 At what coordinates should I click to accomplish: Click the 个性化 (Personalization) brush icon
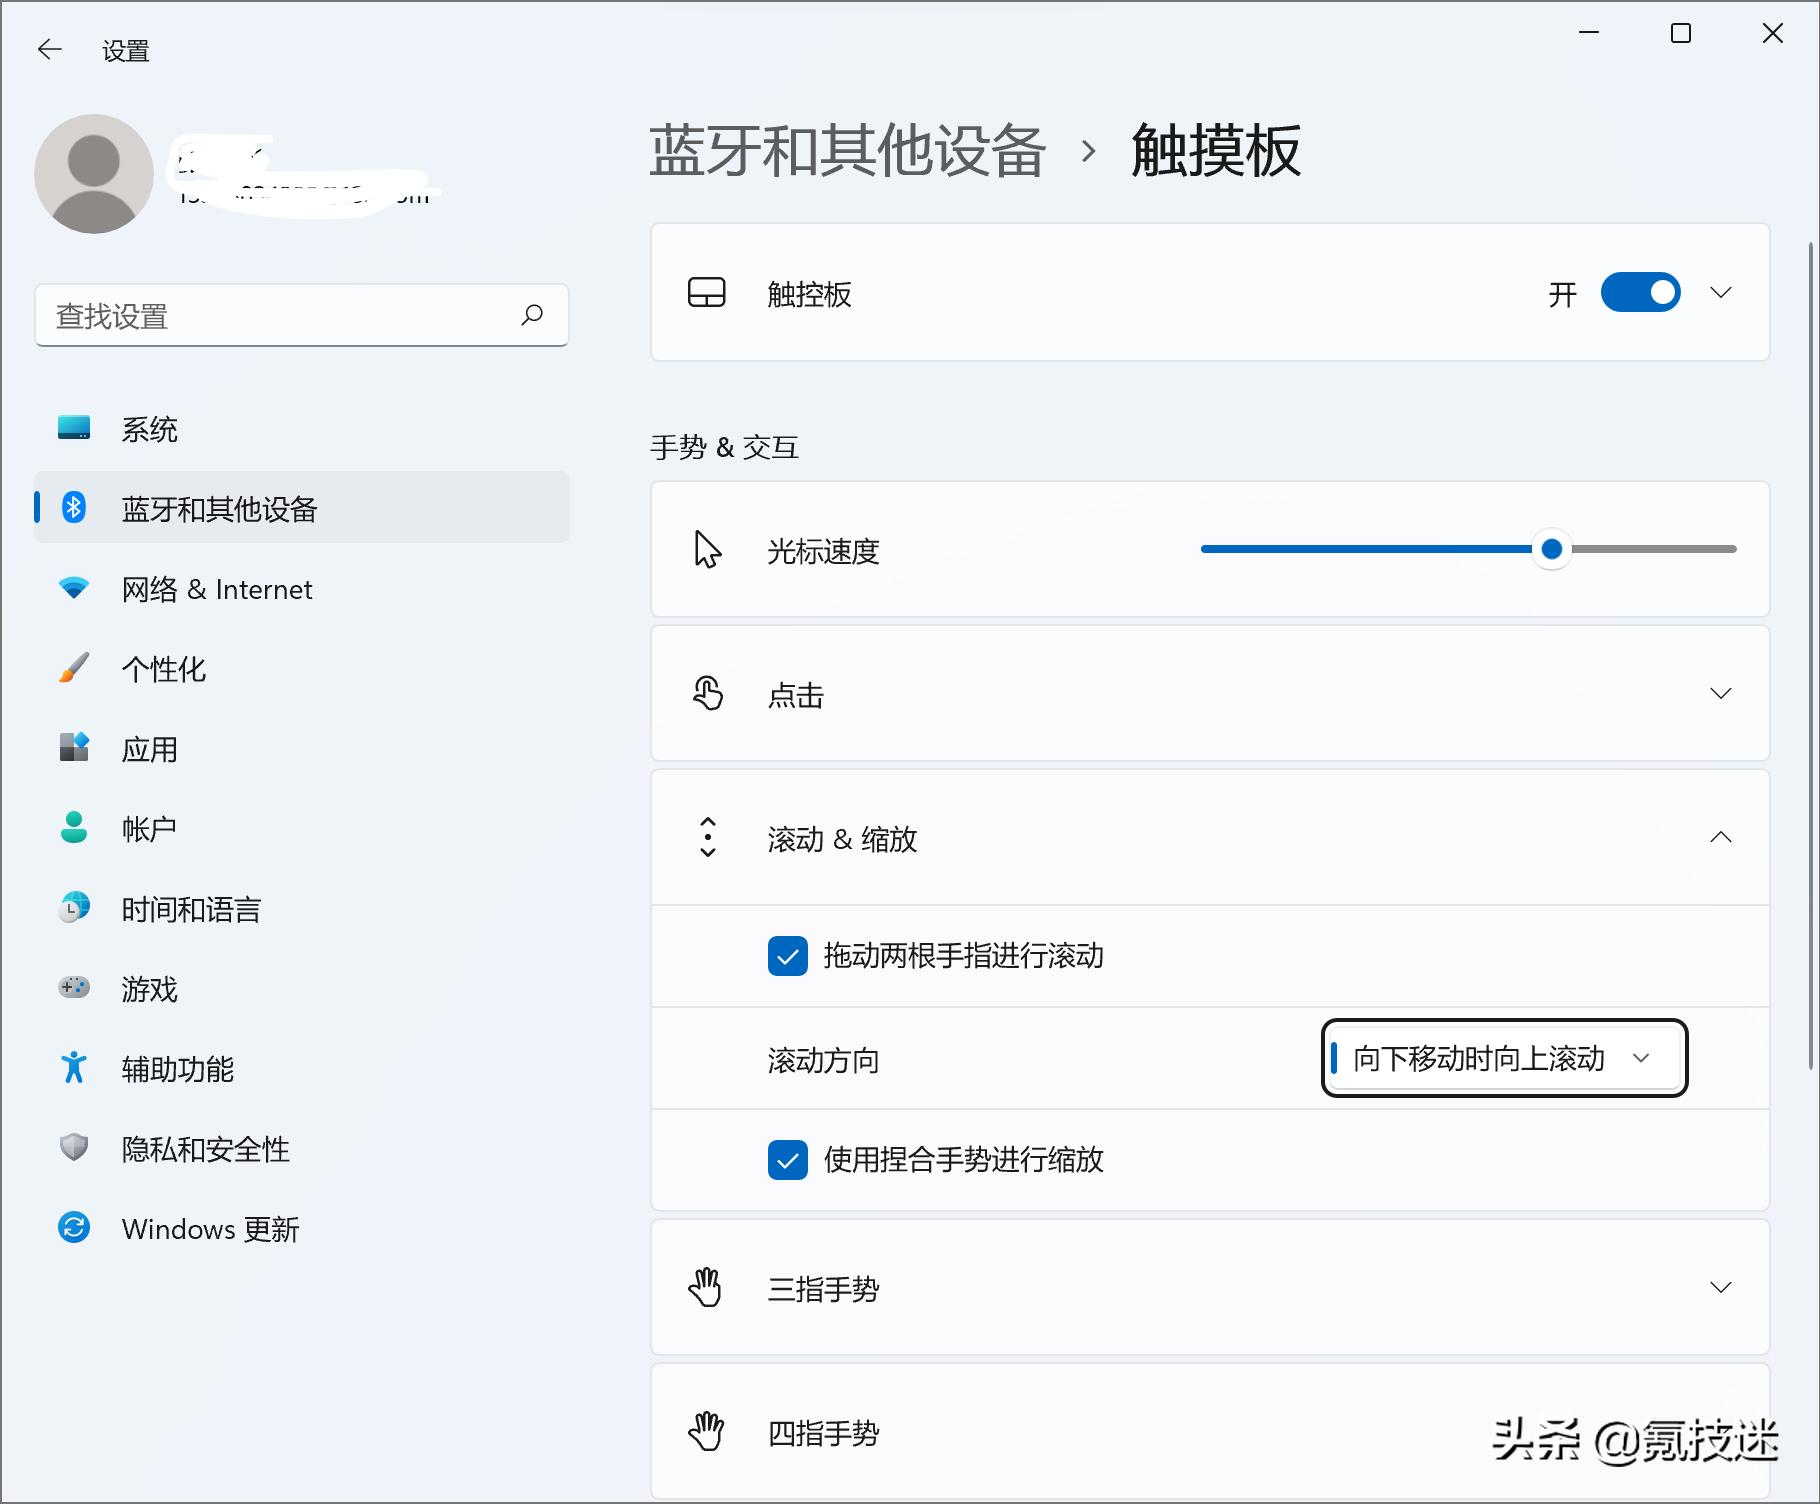point(74,669)
